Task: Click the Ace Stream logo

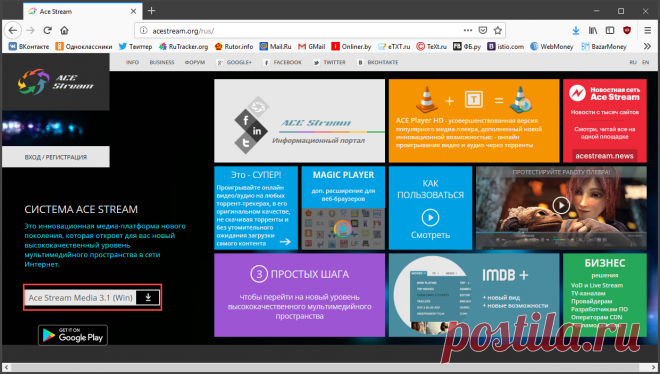Action: [x=56, y=82]
